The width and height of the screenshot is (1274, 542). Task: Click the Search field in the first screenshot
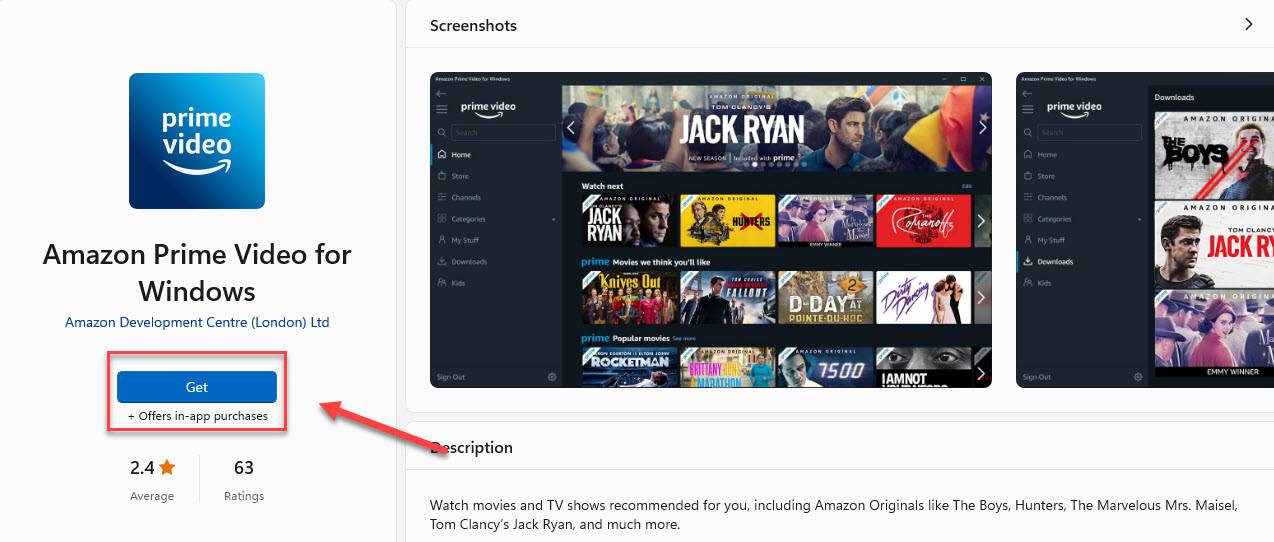(x=503, y=132)
